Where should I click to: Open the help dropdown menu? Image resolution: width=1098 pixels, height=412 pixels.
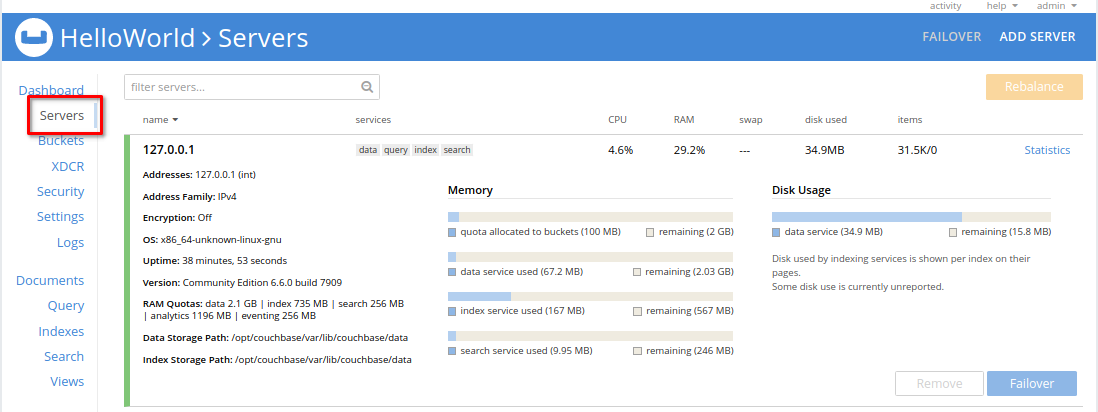1002,6
